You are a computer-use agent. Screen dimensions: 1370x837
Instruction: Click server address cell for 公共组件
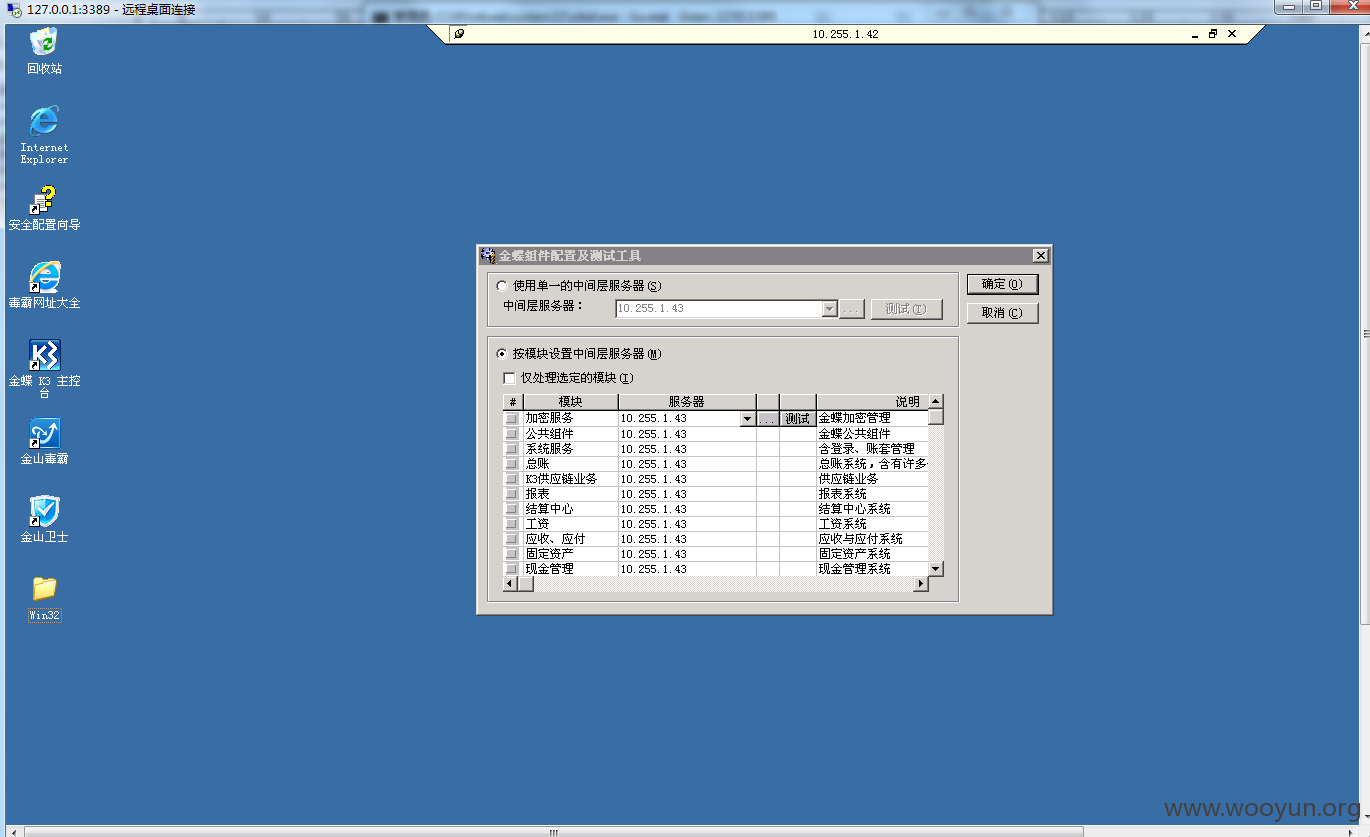687,434
